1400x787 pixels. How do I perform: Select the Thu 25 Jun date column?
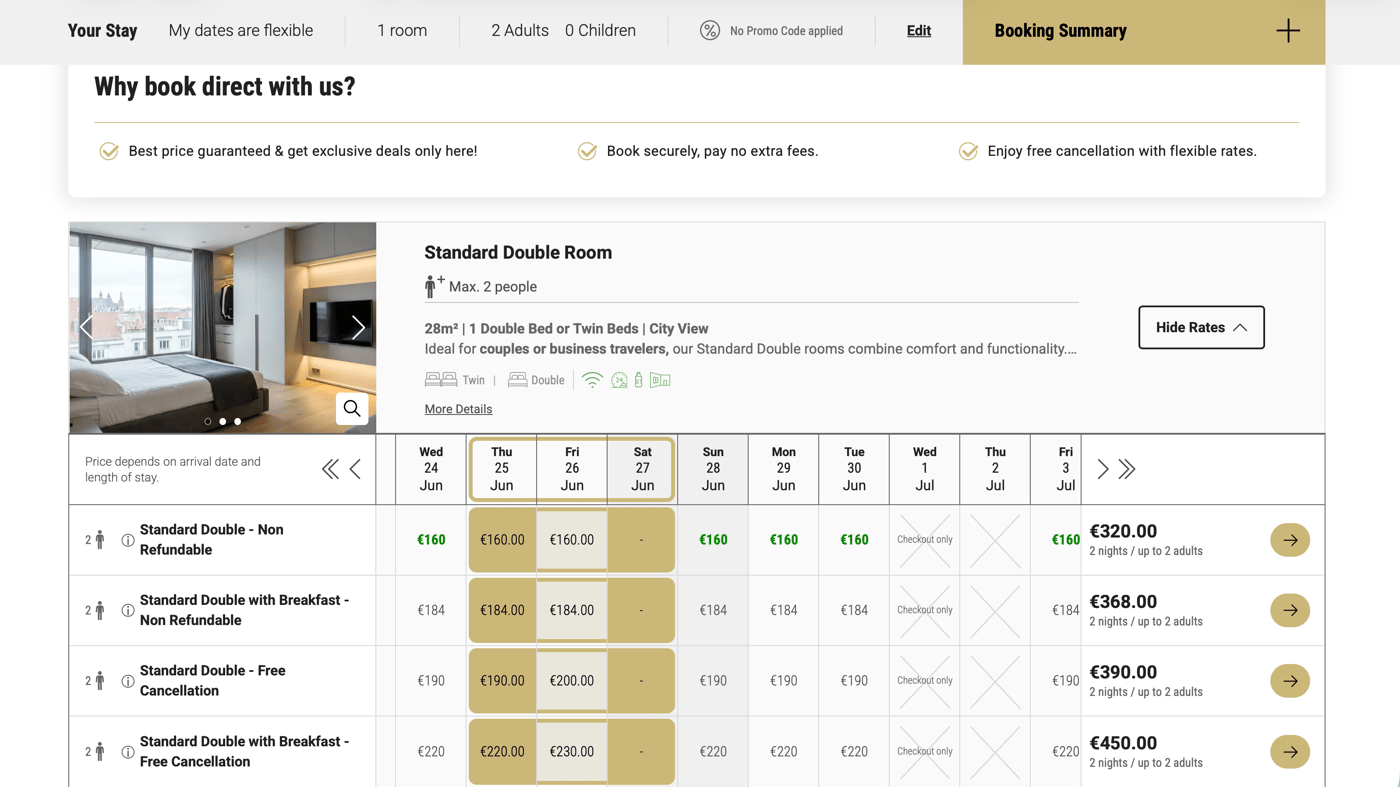point(502,469)
